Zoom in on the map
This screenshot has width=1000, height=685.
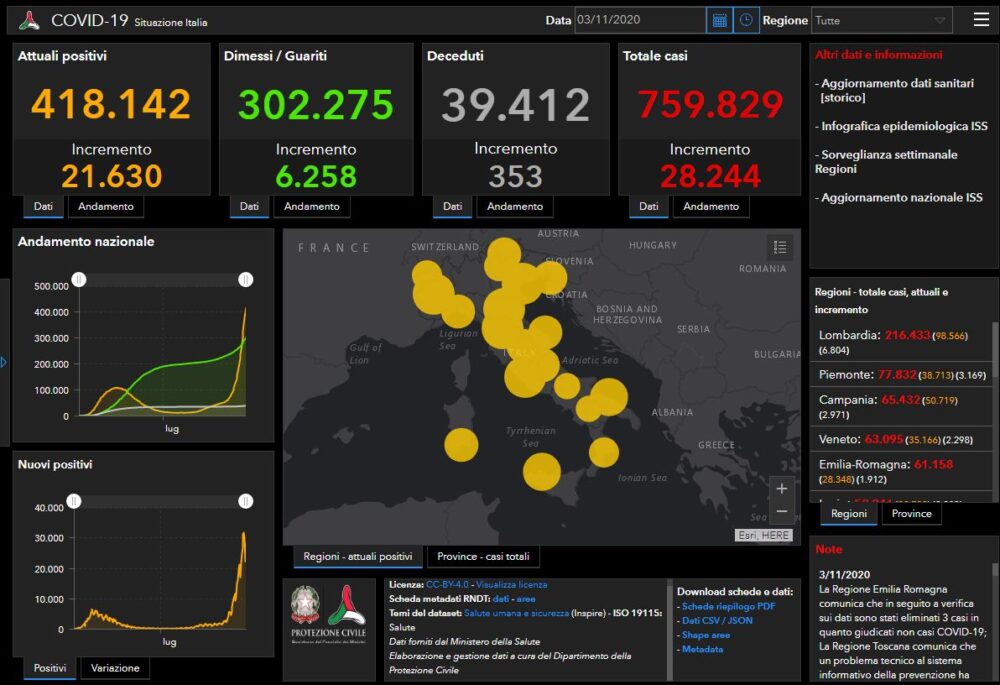(781, 489)
